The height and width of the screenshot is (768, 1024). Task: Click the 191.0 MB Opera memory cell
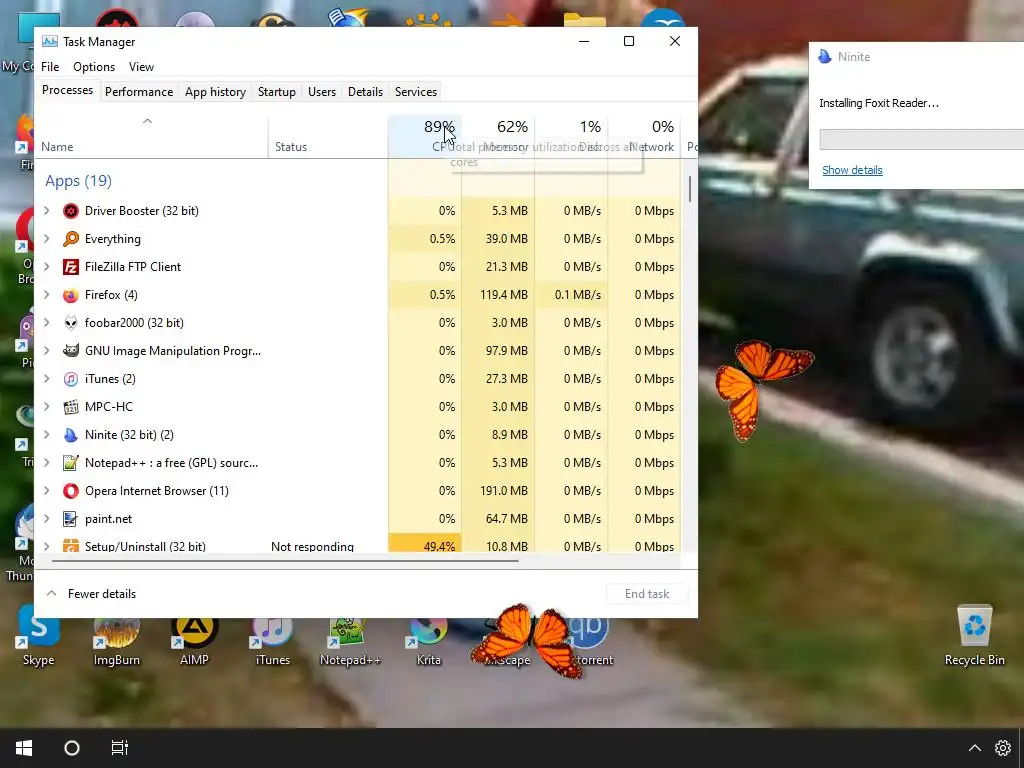pyautogui.click(x=498, y=491)
